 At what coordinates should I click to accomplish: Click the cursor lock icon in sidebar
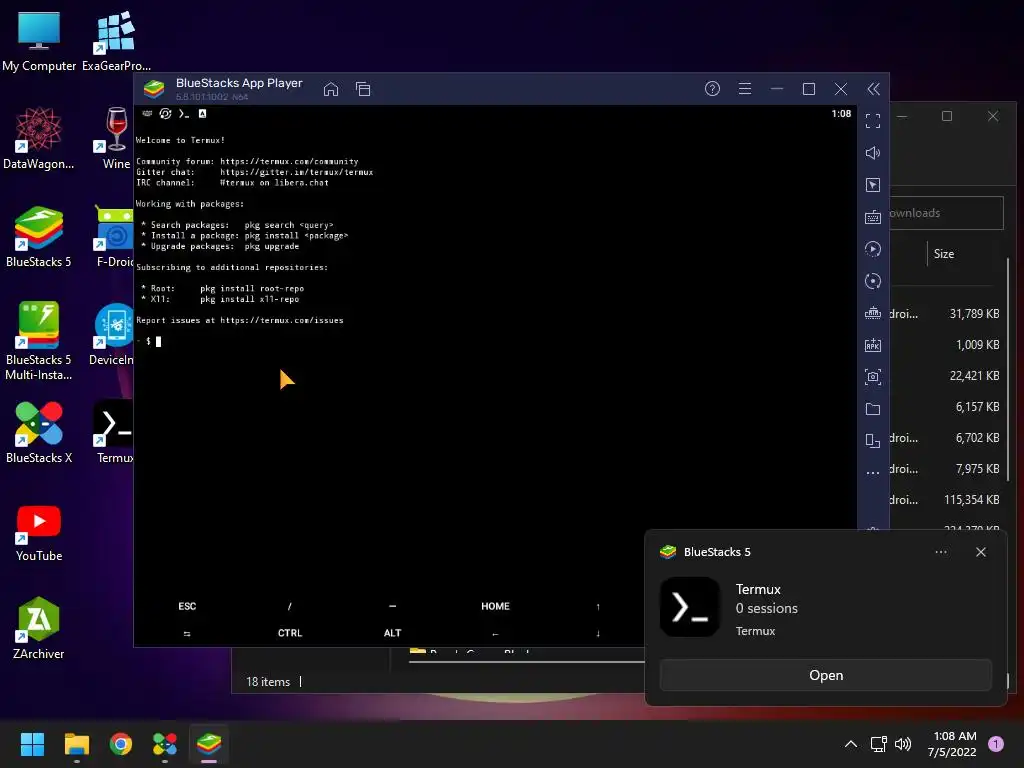pos(873,185)
